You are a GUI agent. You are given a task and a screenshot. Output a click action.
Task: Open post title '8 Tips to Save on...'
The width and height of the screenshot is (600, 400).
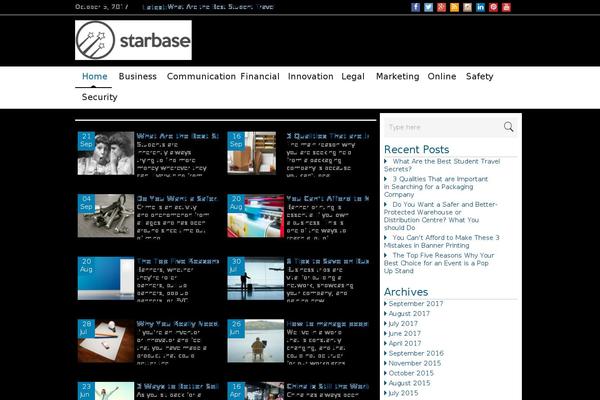coord(328,261)
